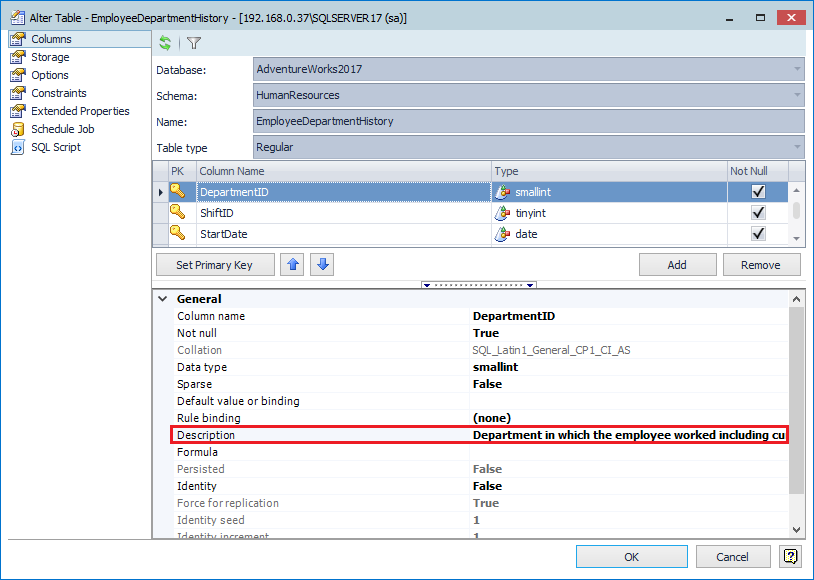Move column down with blue arrow
814x580 pixels.
[x=322, y=264]
